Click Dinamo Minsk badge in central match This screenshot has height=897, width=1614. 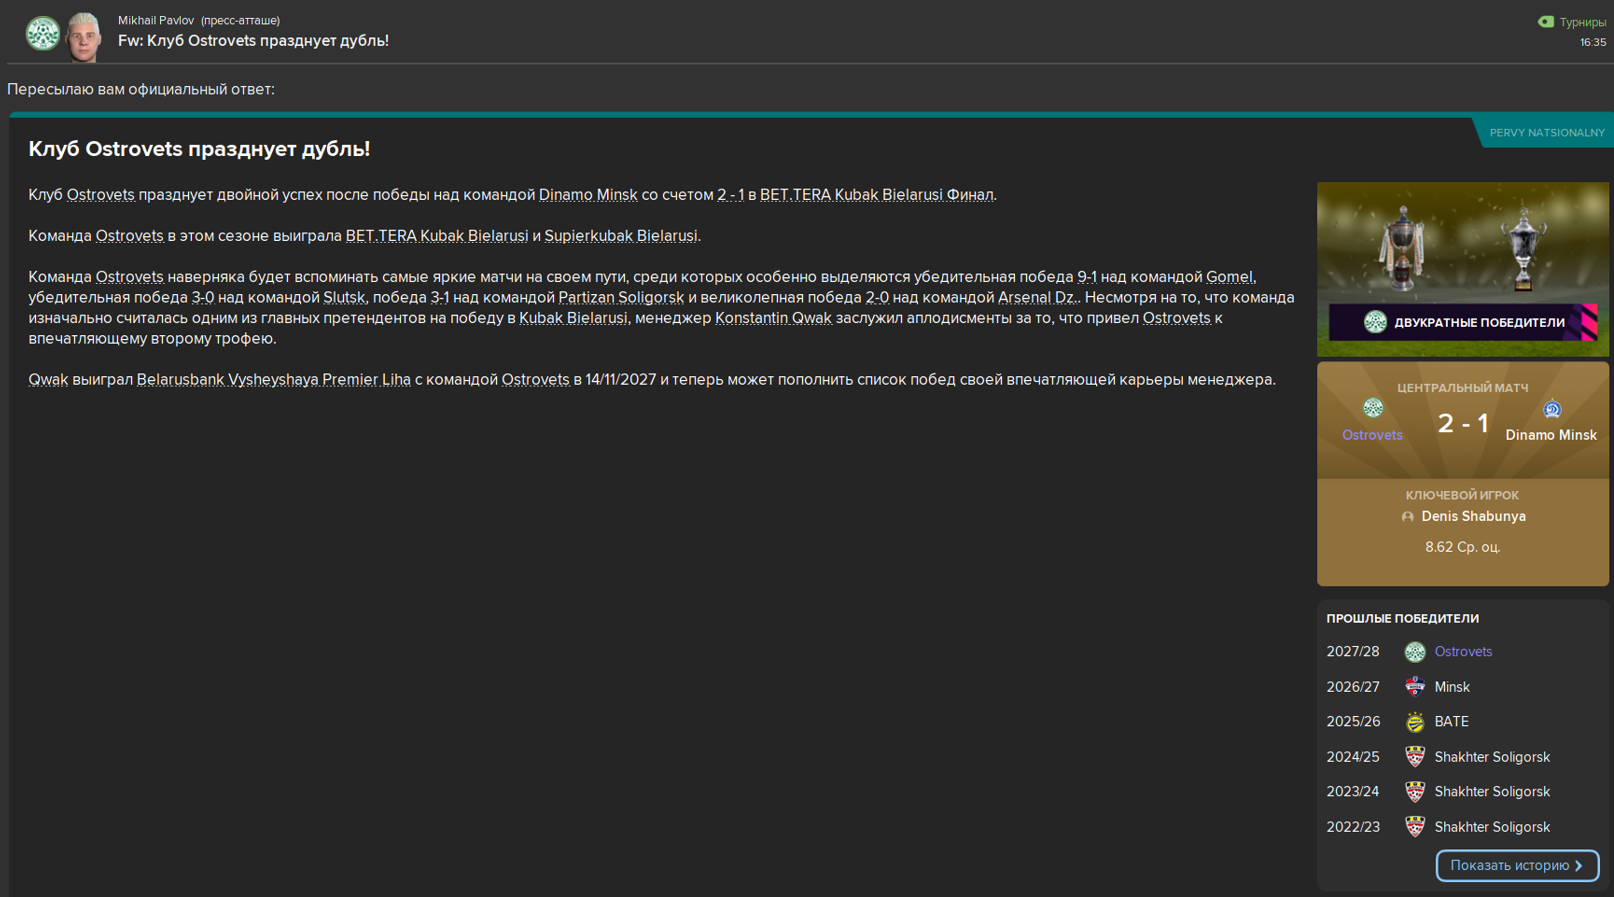(1551, 408)
